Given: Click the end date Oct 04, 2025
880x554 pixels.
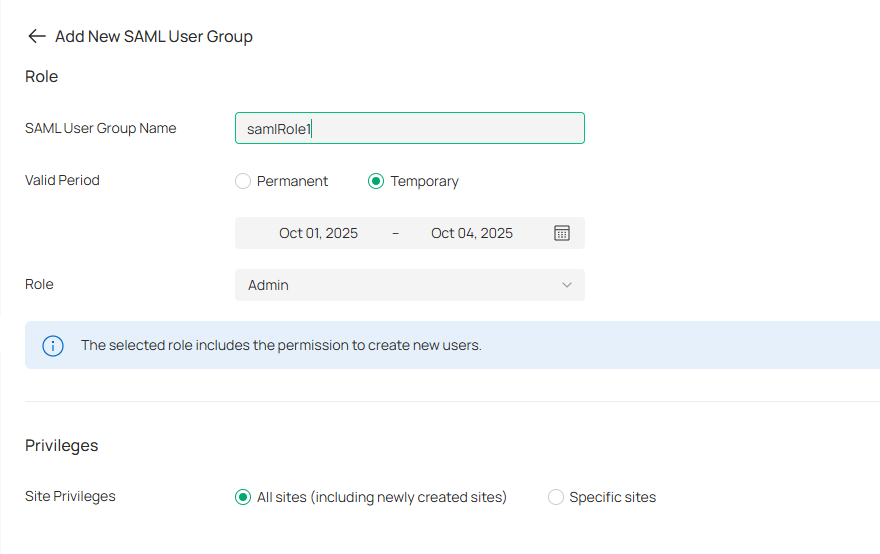Looking at the screenshot, I should pos(472,233).
